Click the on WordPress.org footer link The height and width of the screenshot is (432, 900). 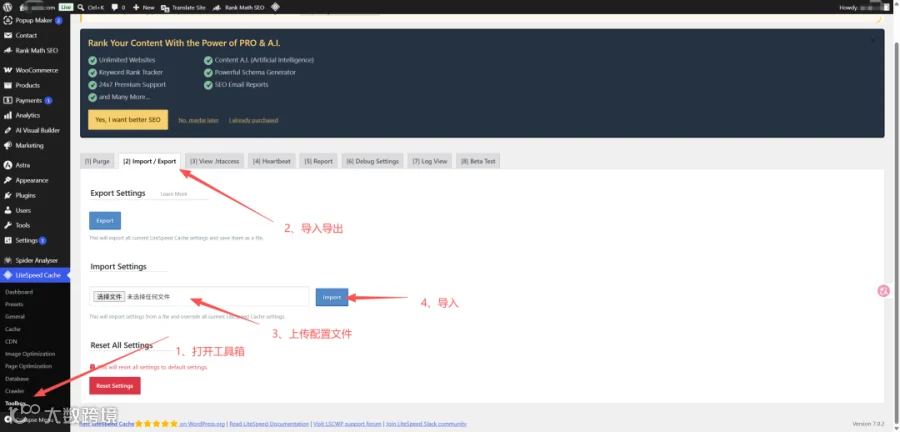click(201, 424)
